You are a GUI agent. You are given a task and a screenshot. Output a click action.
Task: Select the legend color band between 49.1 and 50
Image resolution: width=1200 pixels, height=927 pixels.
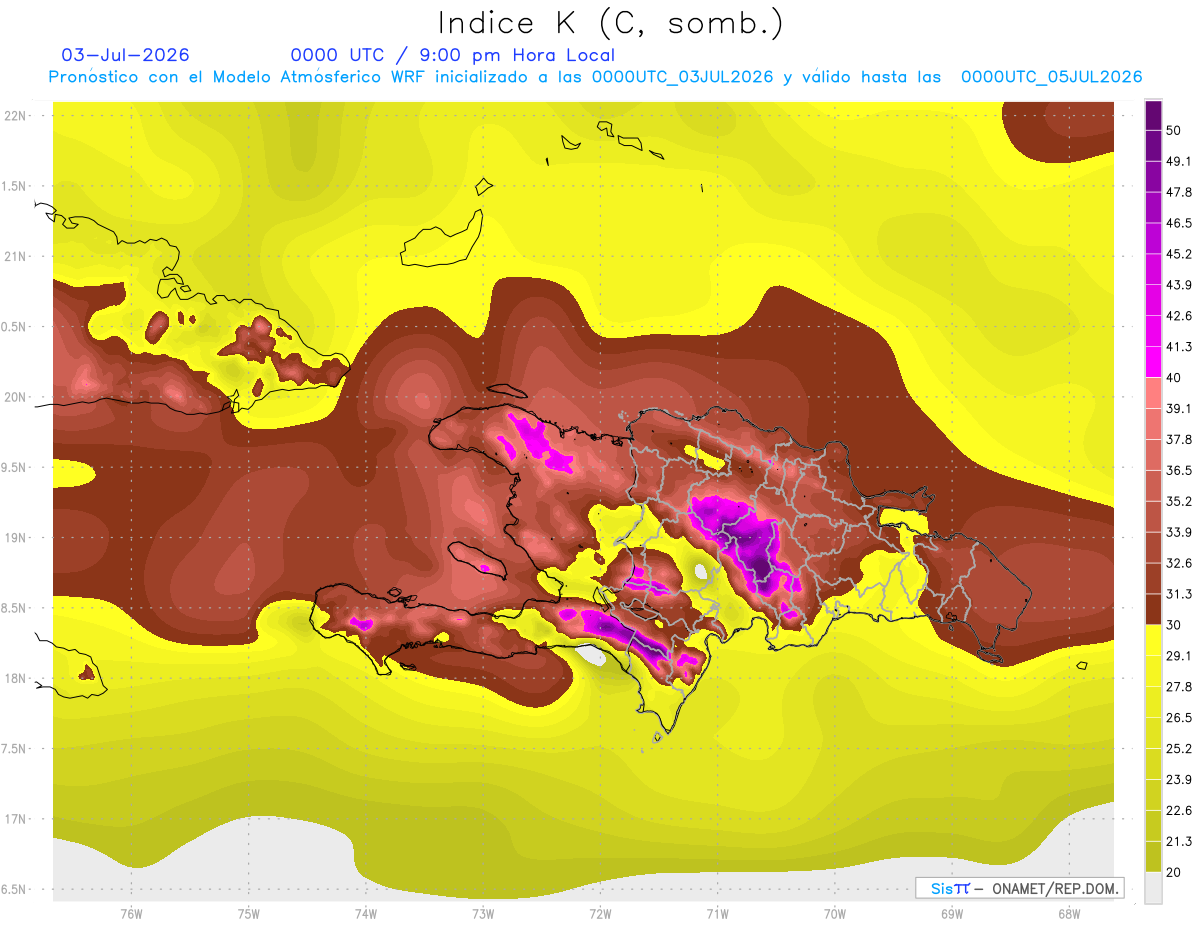point(1153,145)
